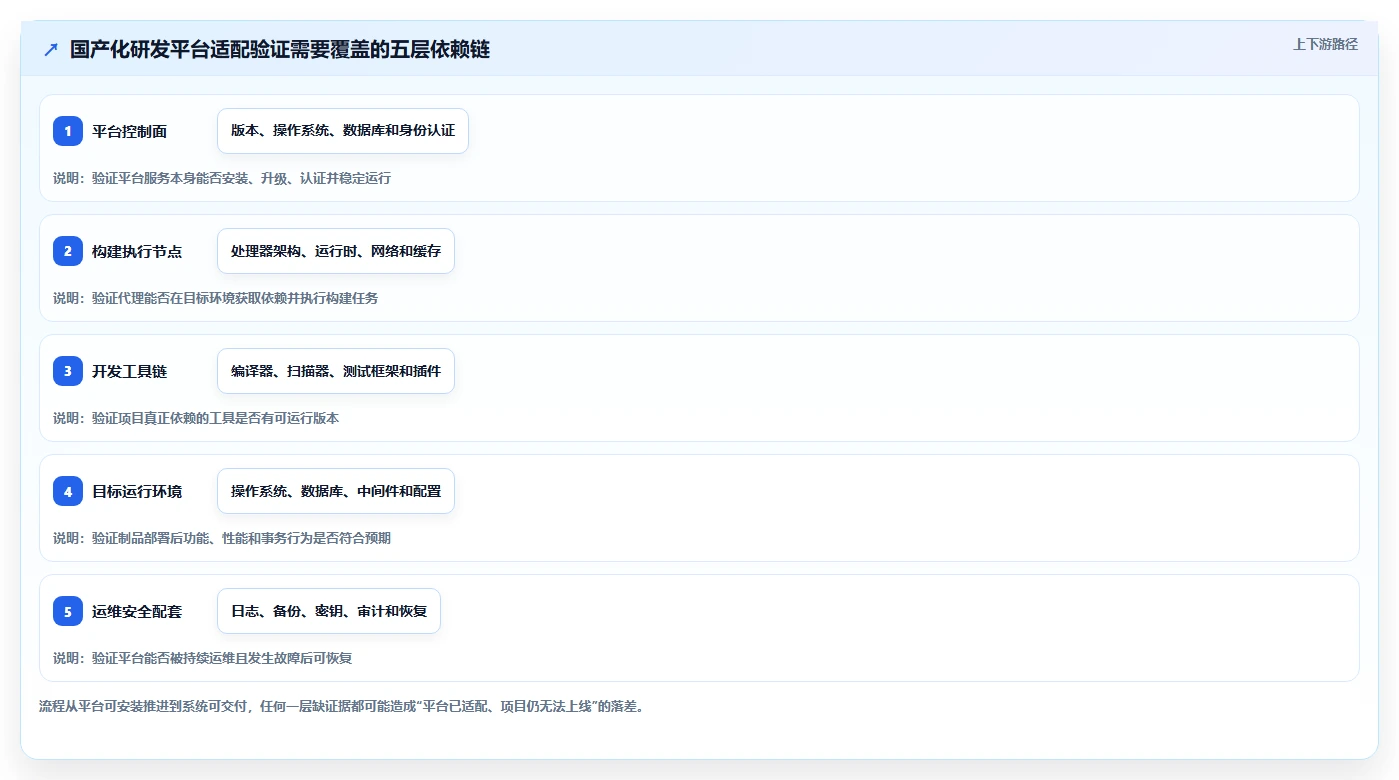Click the 目标运行环境 heading
The height and width of the screenshot is (780, 1399).
137,491
